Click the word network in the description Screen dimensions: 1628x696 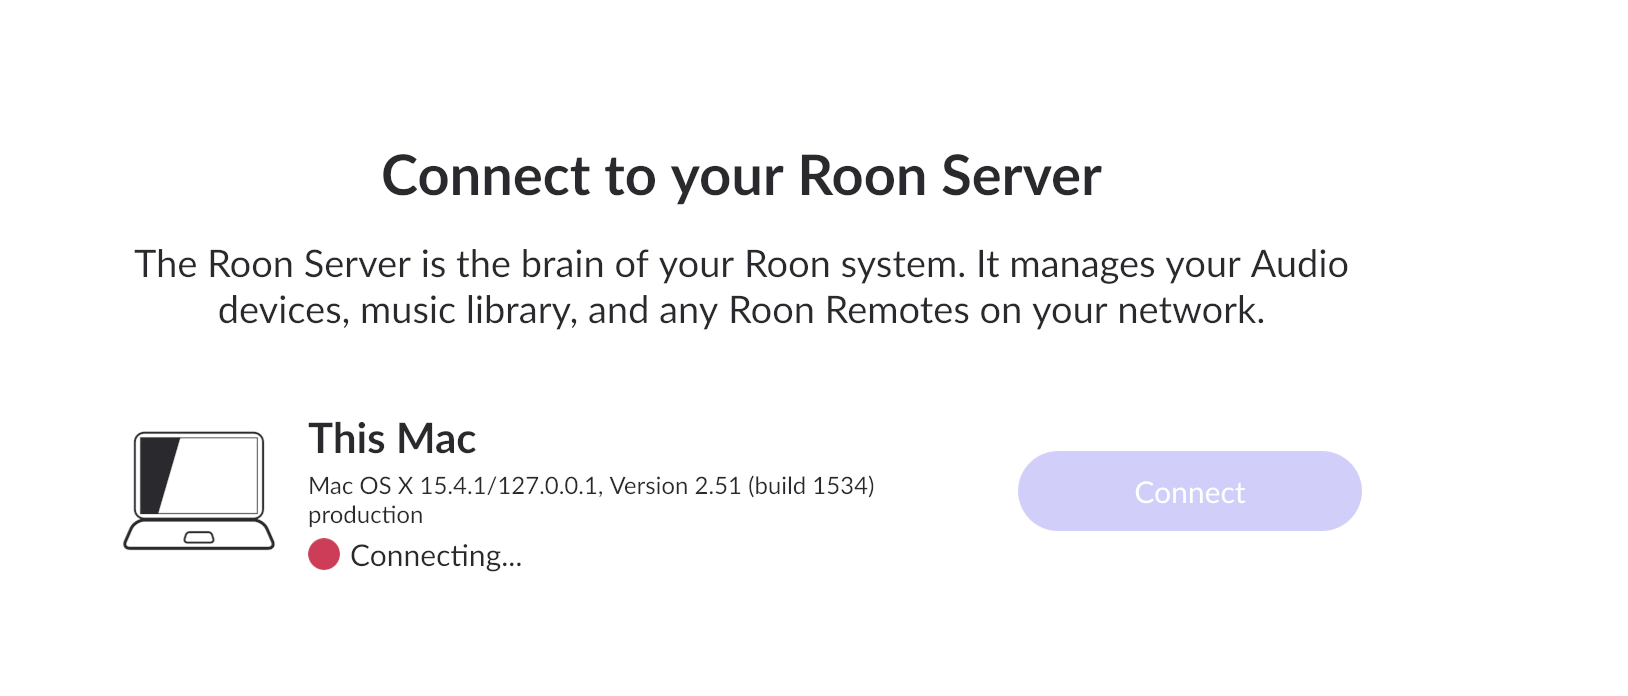click(x=1187, y=311)
